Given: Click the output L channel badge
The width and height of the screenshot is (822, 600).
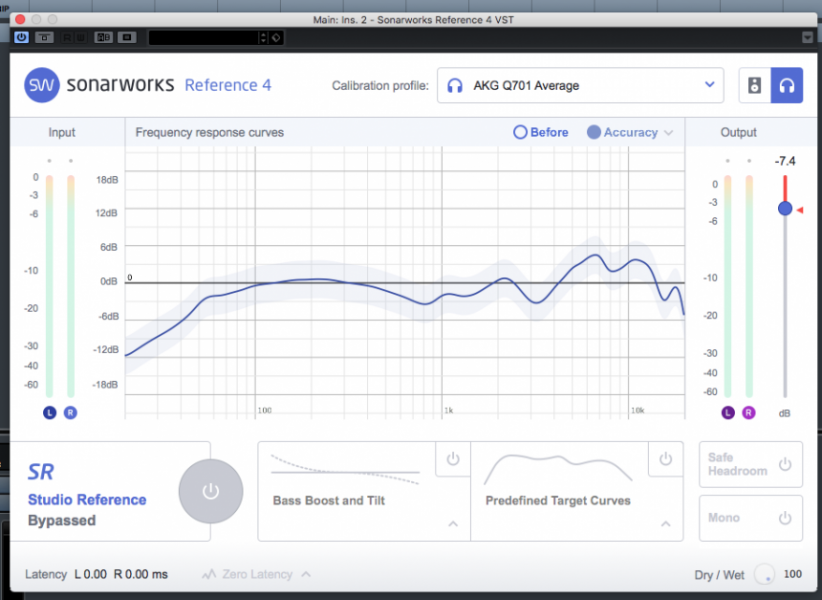Looking at the screenshot, I should pos(728,413).
